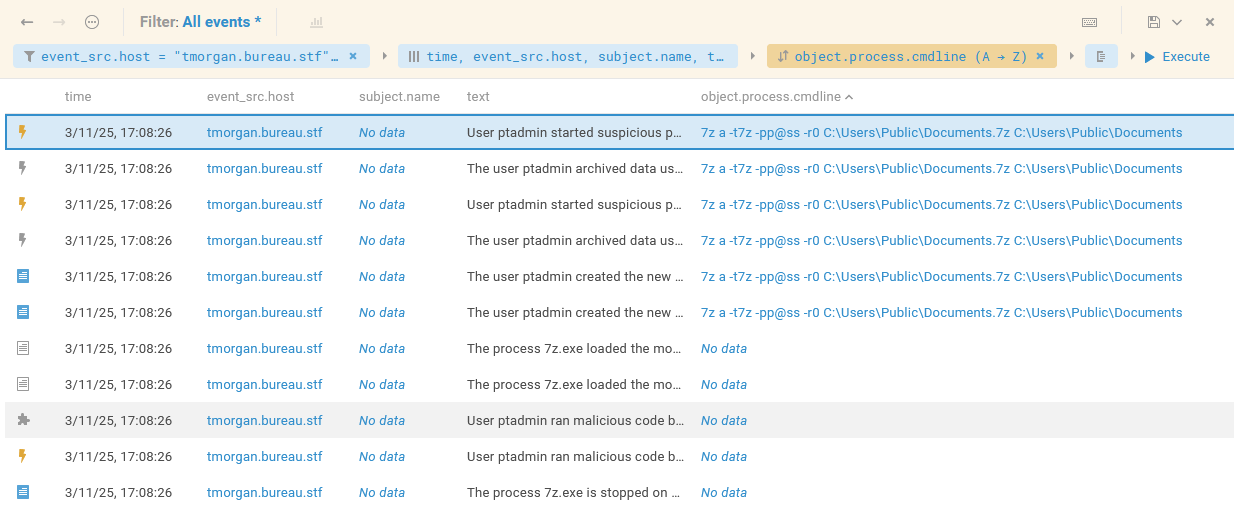Remove the object.process.cmdline sorting
Viewport: 1234px width, 525px height.
[1040, 56]
